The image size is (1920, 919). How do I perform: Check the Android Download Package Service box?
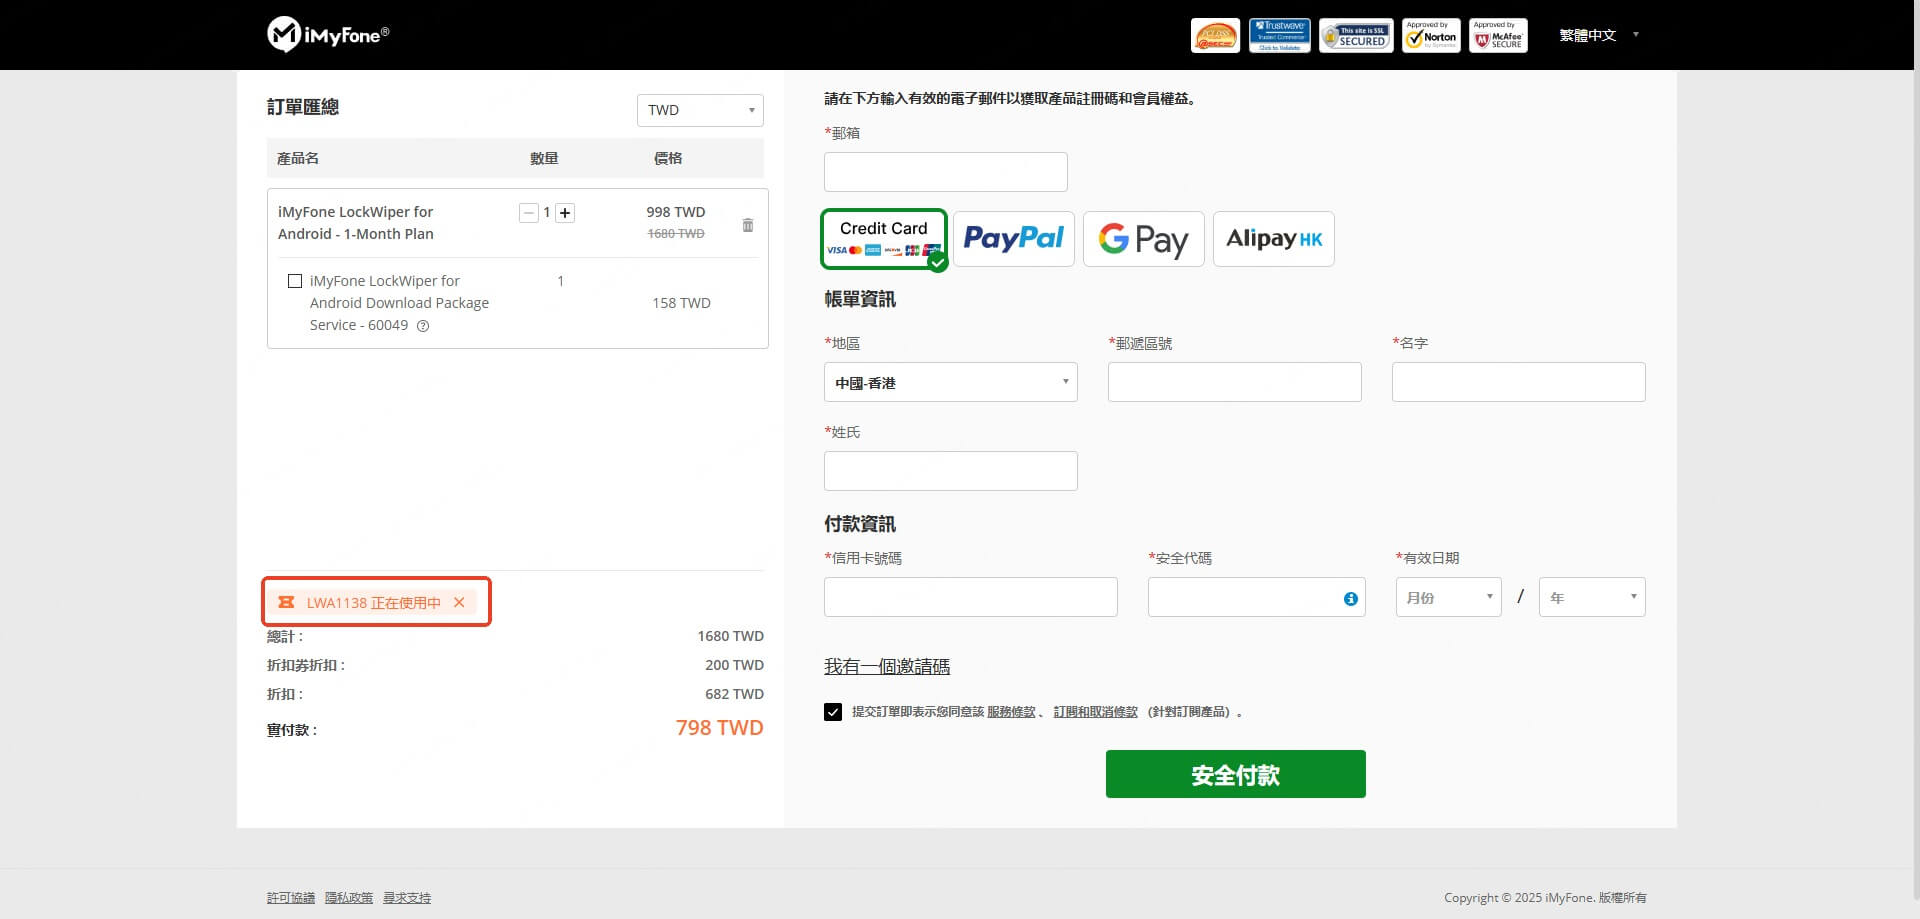click(295, 281)
